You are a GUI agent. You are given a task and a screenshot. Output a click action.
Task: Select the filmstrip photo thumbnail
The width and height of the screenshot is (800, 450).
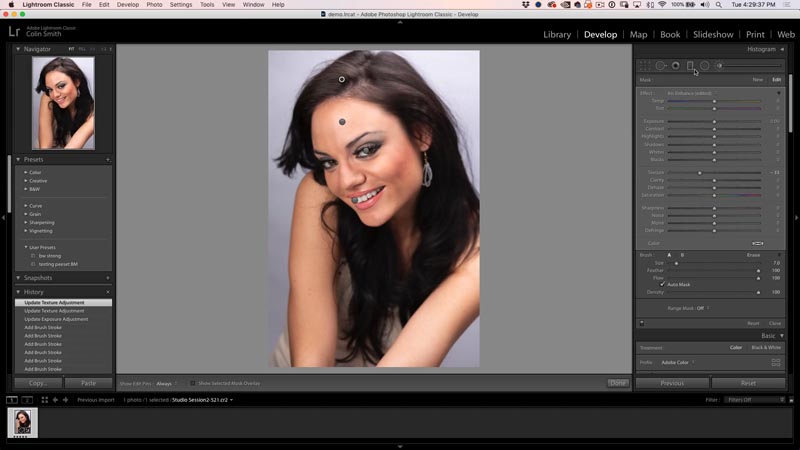point(22,422)
